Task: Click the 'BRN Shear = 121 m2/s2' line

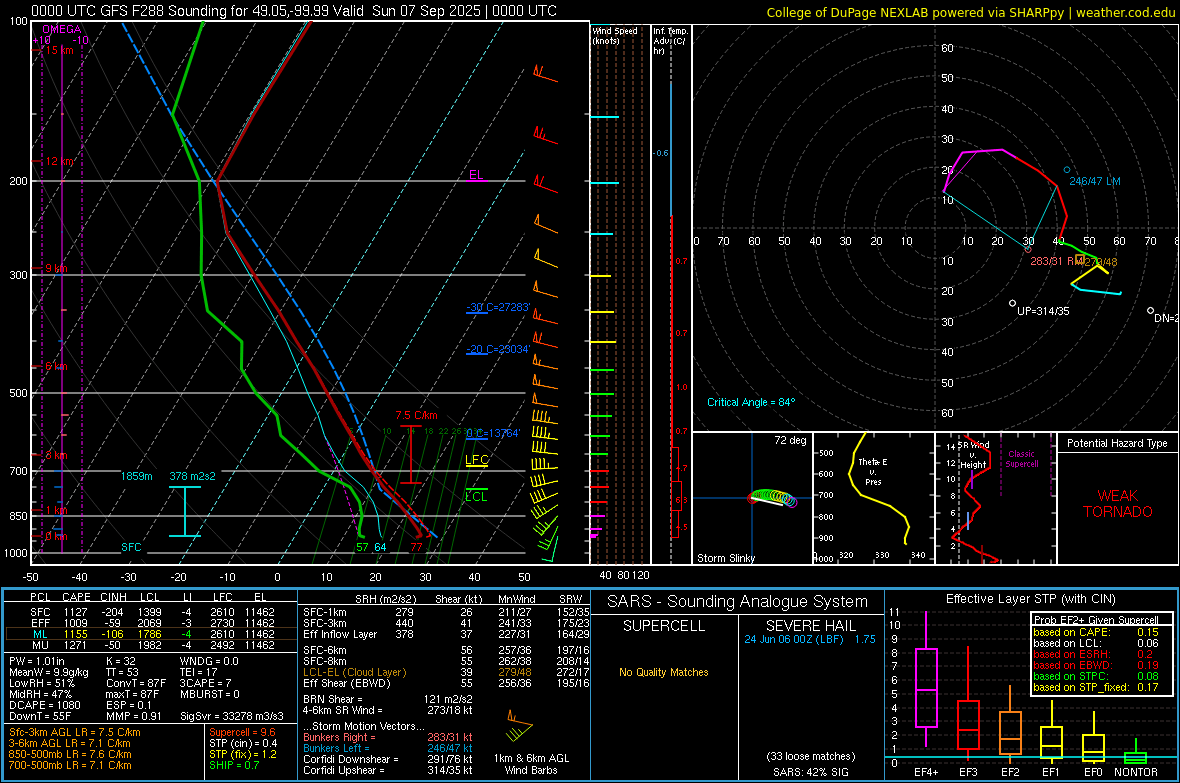Action: point(388,699)
